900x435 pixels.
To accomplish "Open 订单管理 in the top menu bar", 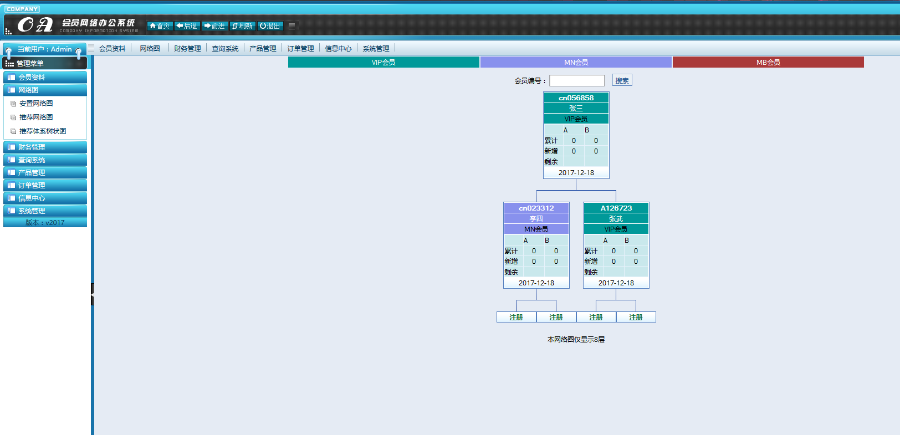I will coord(300,48).
